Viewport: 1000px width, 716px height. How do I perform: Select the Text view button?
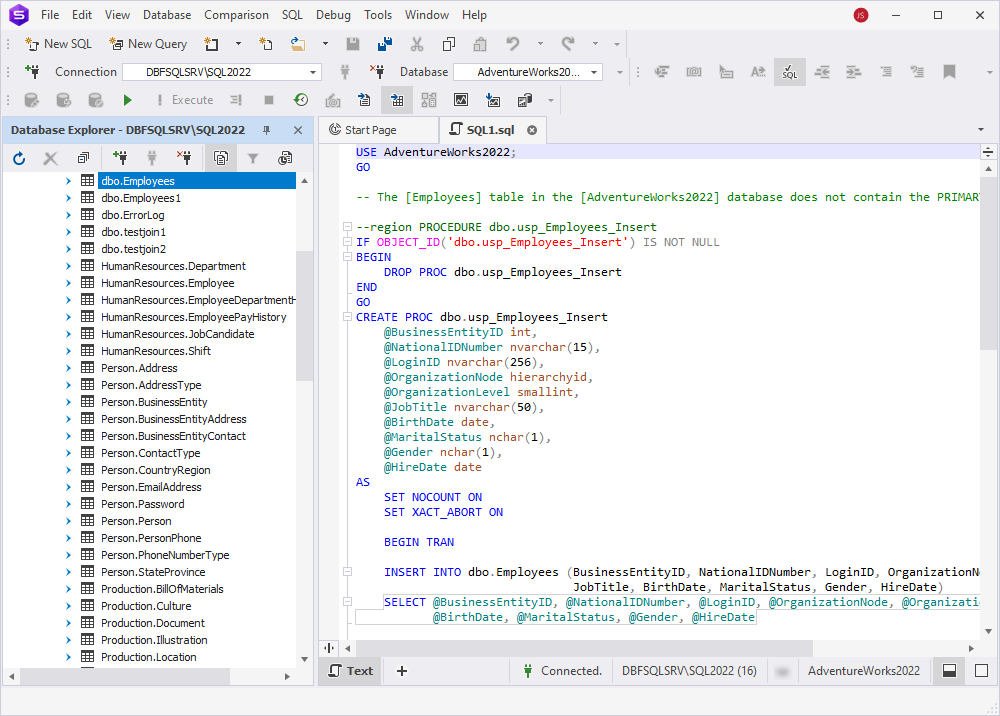click(351, 671)
